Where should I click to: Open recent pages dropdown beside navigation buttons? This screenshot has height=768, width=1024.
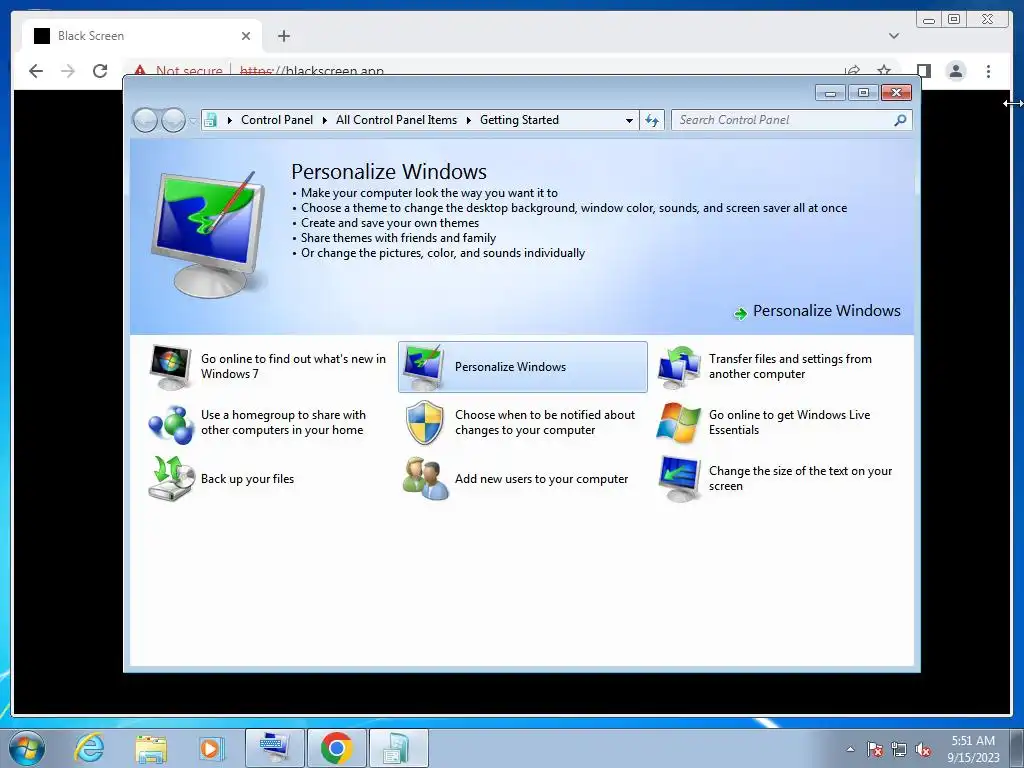pyautogui.click(x=192, y=120)
